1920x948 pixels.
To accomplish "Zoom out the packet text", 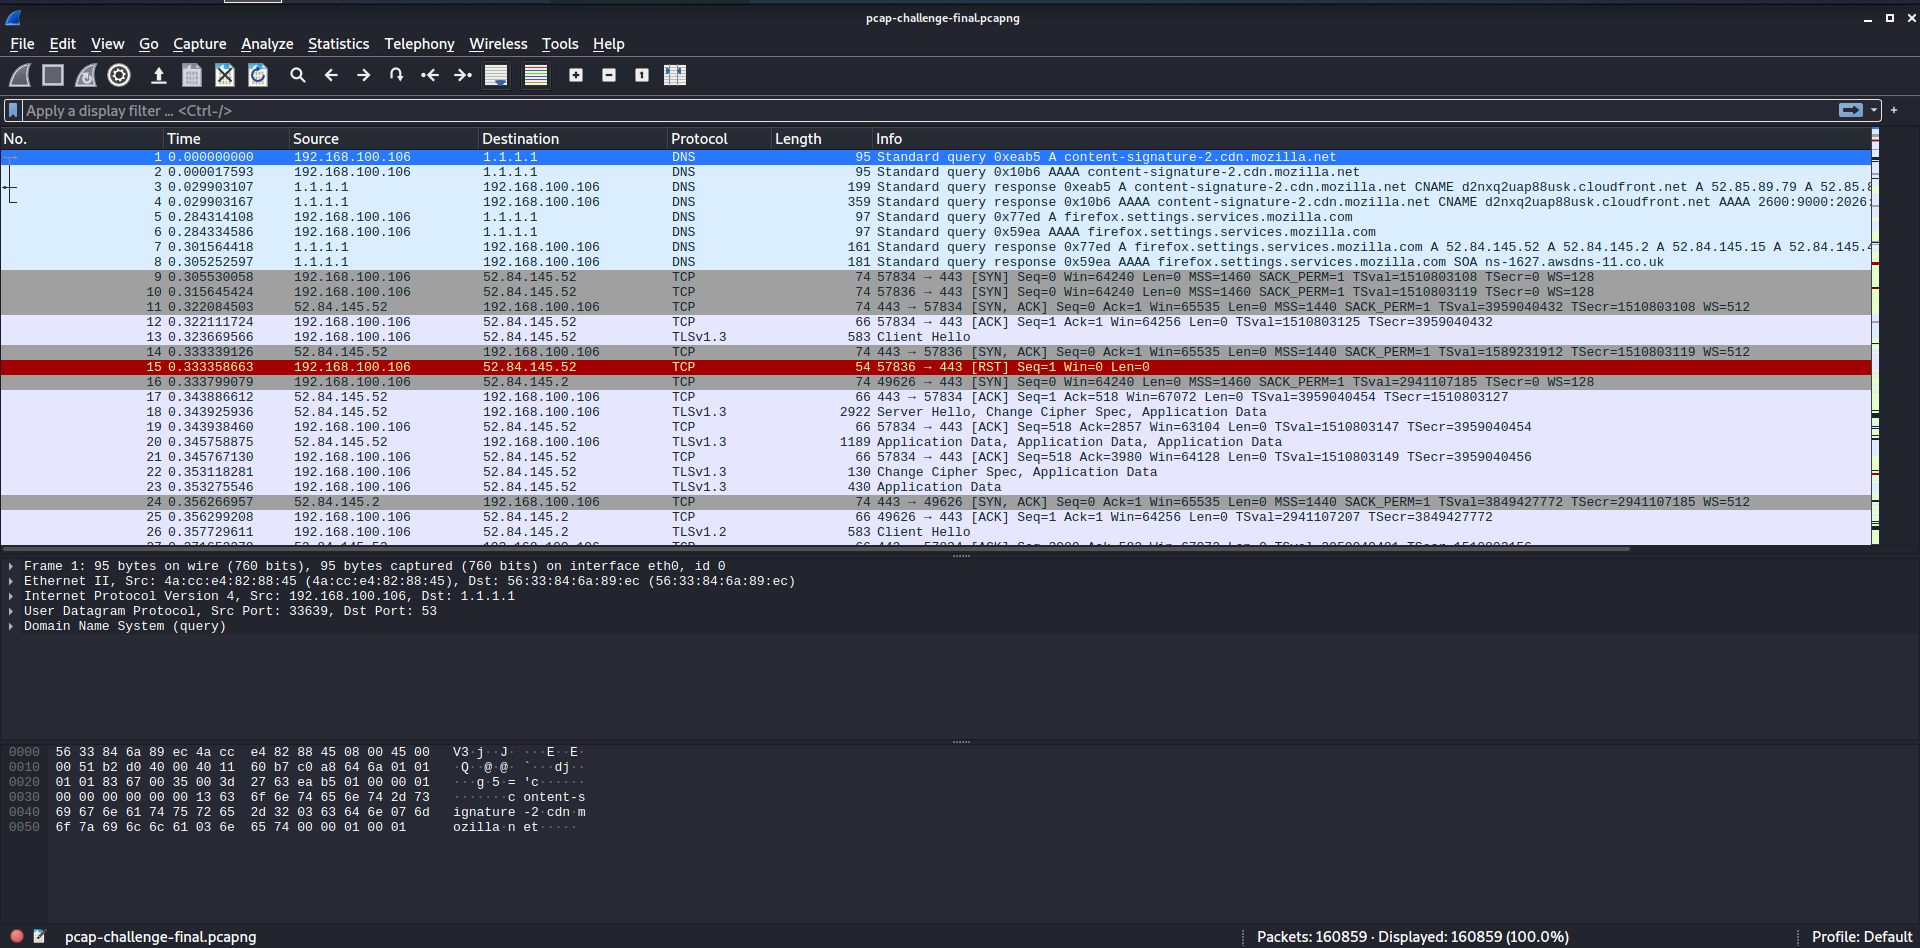I will [609, 75].
